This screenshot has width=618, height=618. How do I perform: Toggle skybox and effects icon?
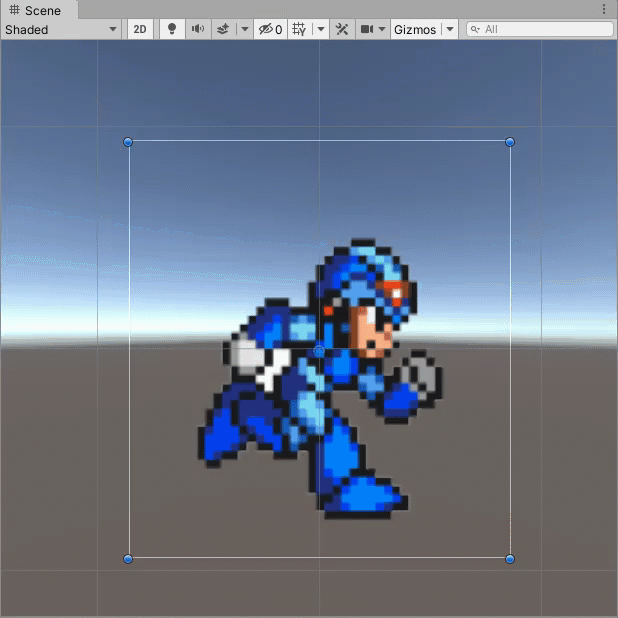(223, 30)
